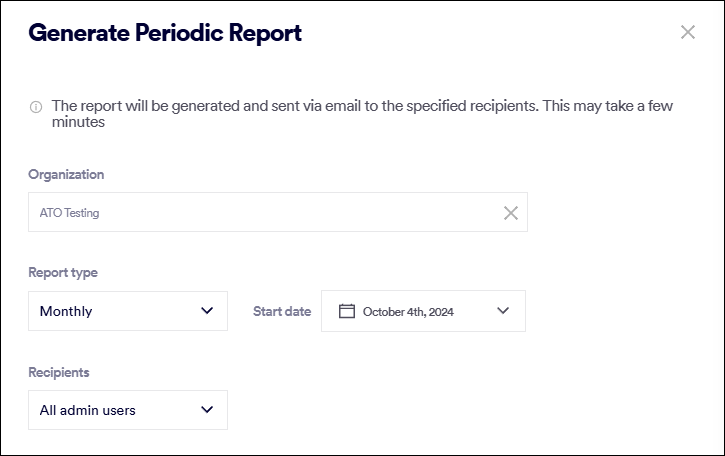This screenshot has width=725, height=456.
Task: Open the Start date picker chevron
Action: 503,311
